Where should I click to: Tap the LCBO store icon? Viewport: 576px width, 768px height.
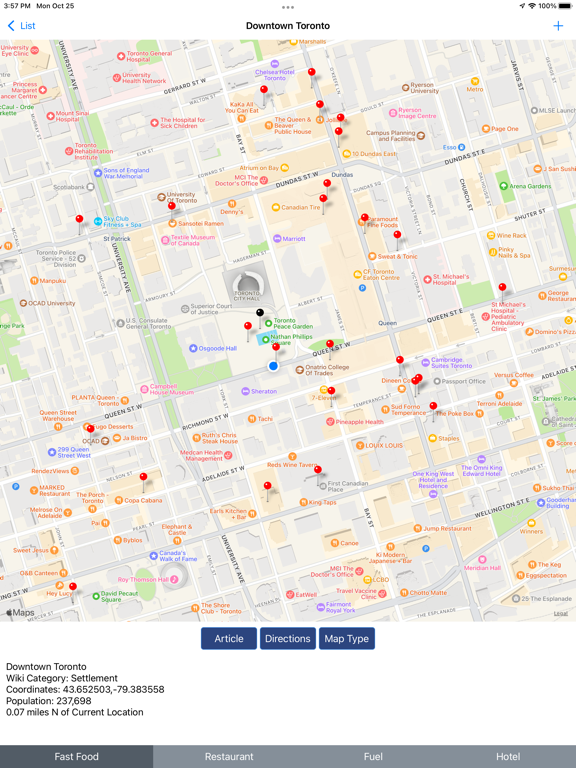pos(368,580)
